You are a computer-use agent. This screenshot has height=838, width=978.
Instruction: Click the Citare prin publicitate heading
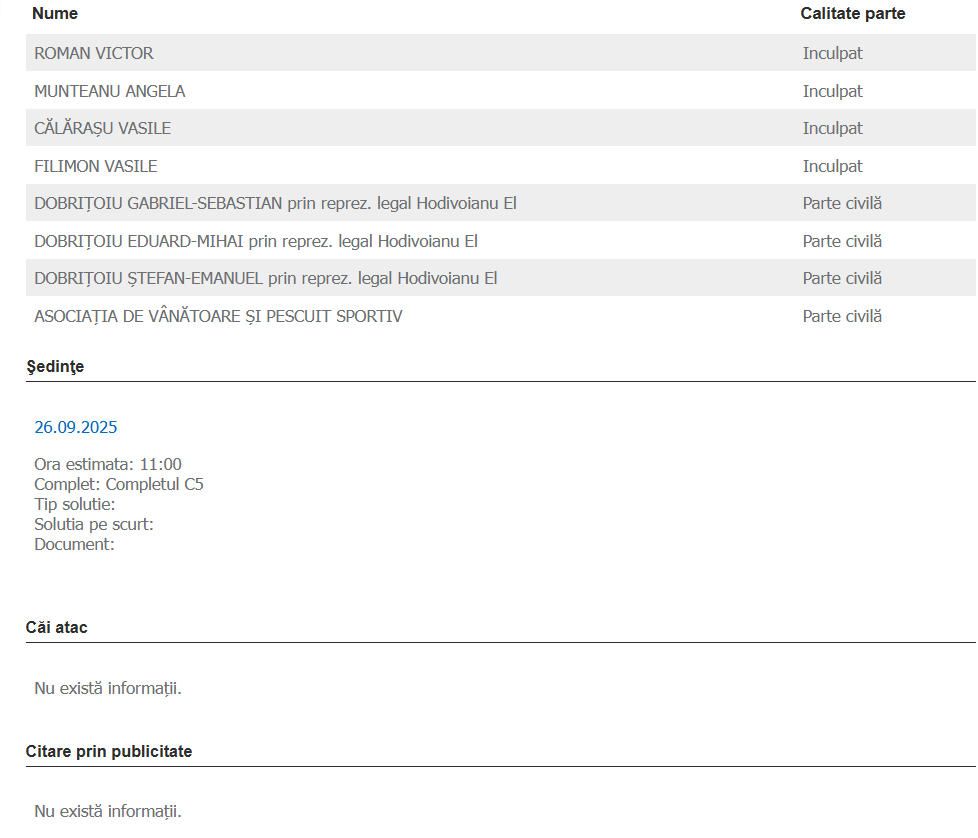pyautogui.click(x=109, y=751)
